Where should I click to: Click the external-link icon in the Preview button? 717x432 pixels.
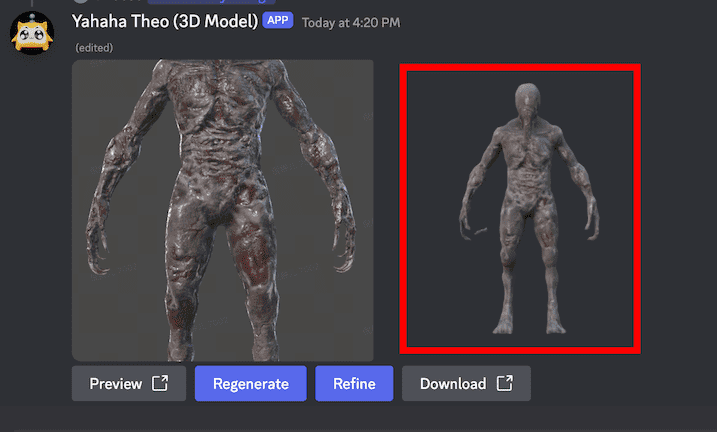[159, 384]
